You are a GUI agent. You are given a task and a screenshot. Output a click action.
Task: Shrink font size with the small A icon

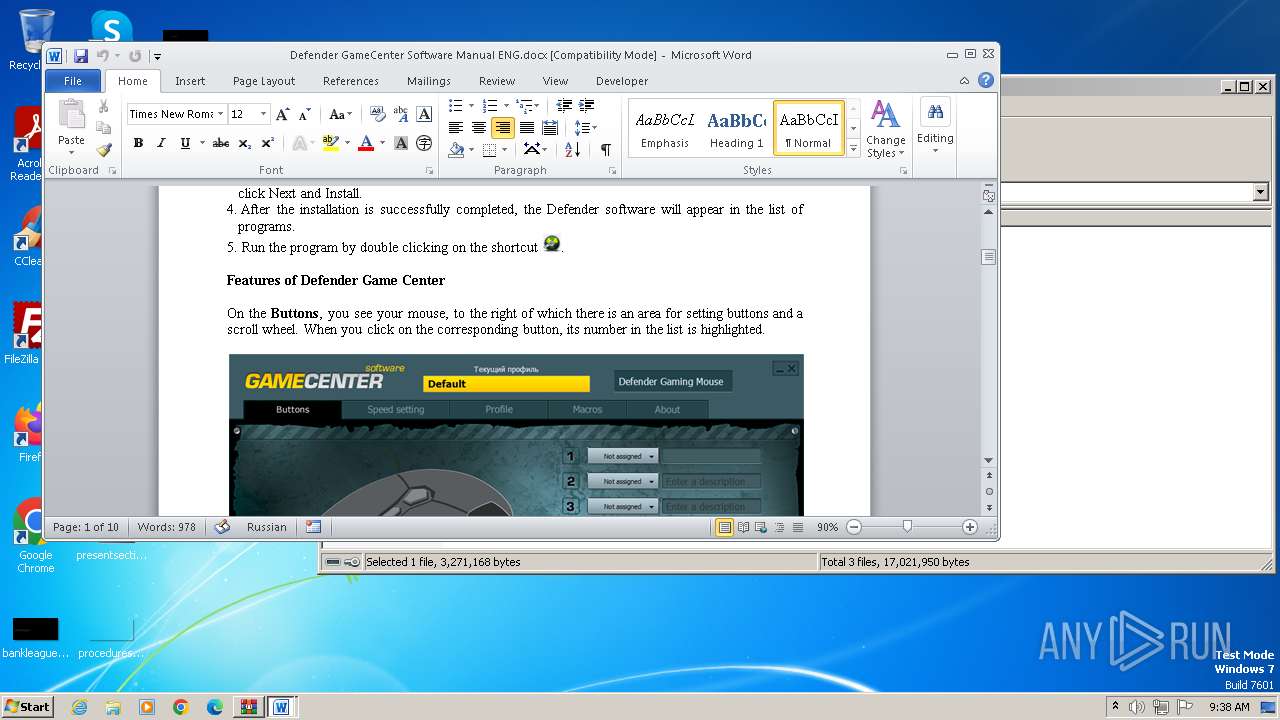click(305, 114)
